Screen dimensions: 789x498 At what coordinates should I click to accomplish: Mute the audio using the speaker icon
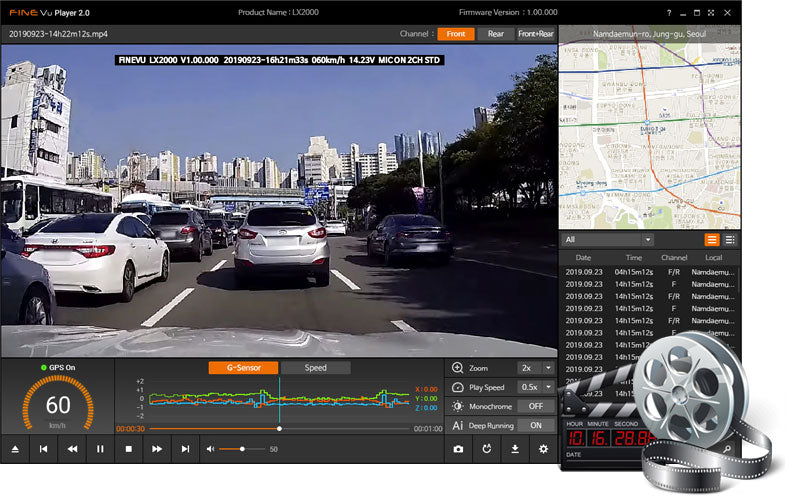pyautogui.click(x=210, y=449)
